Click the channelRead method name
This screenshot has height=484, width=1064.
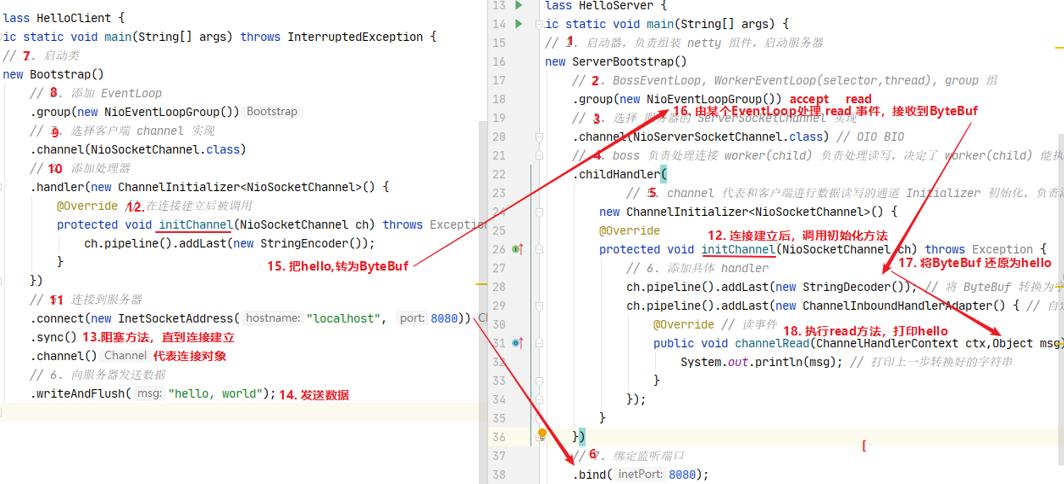pyautogui.click(x=772, y=343)
